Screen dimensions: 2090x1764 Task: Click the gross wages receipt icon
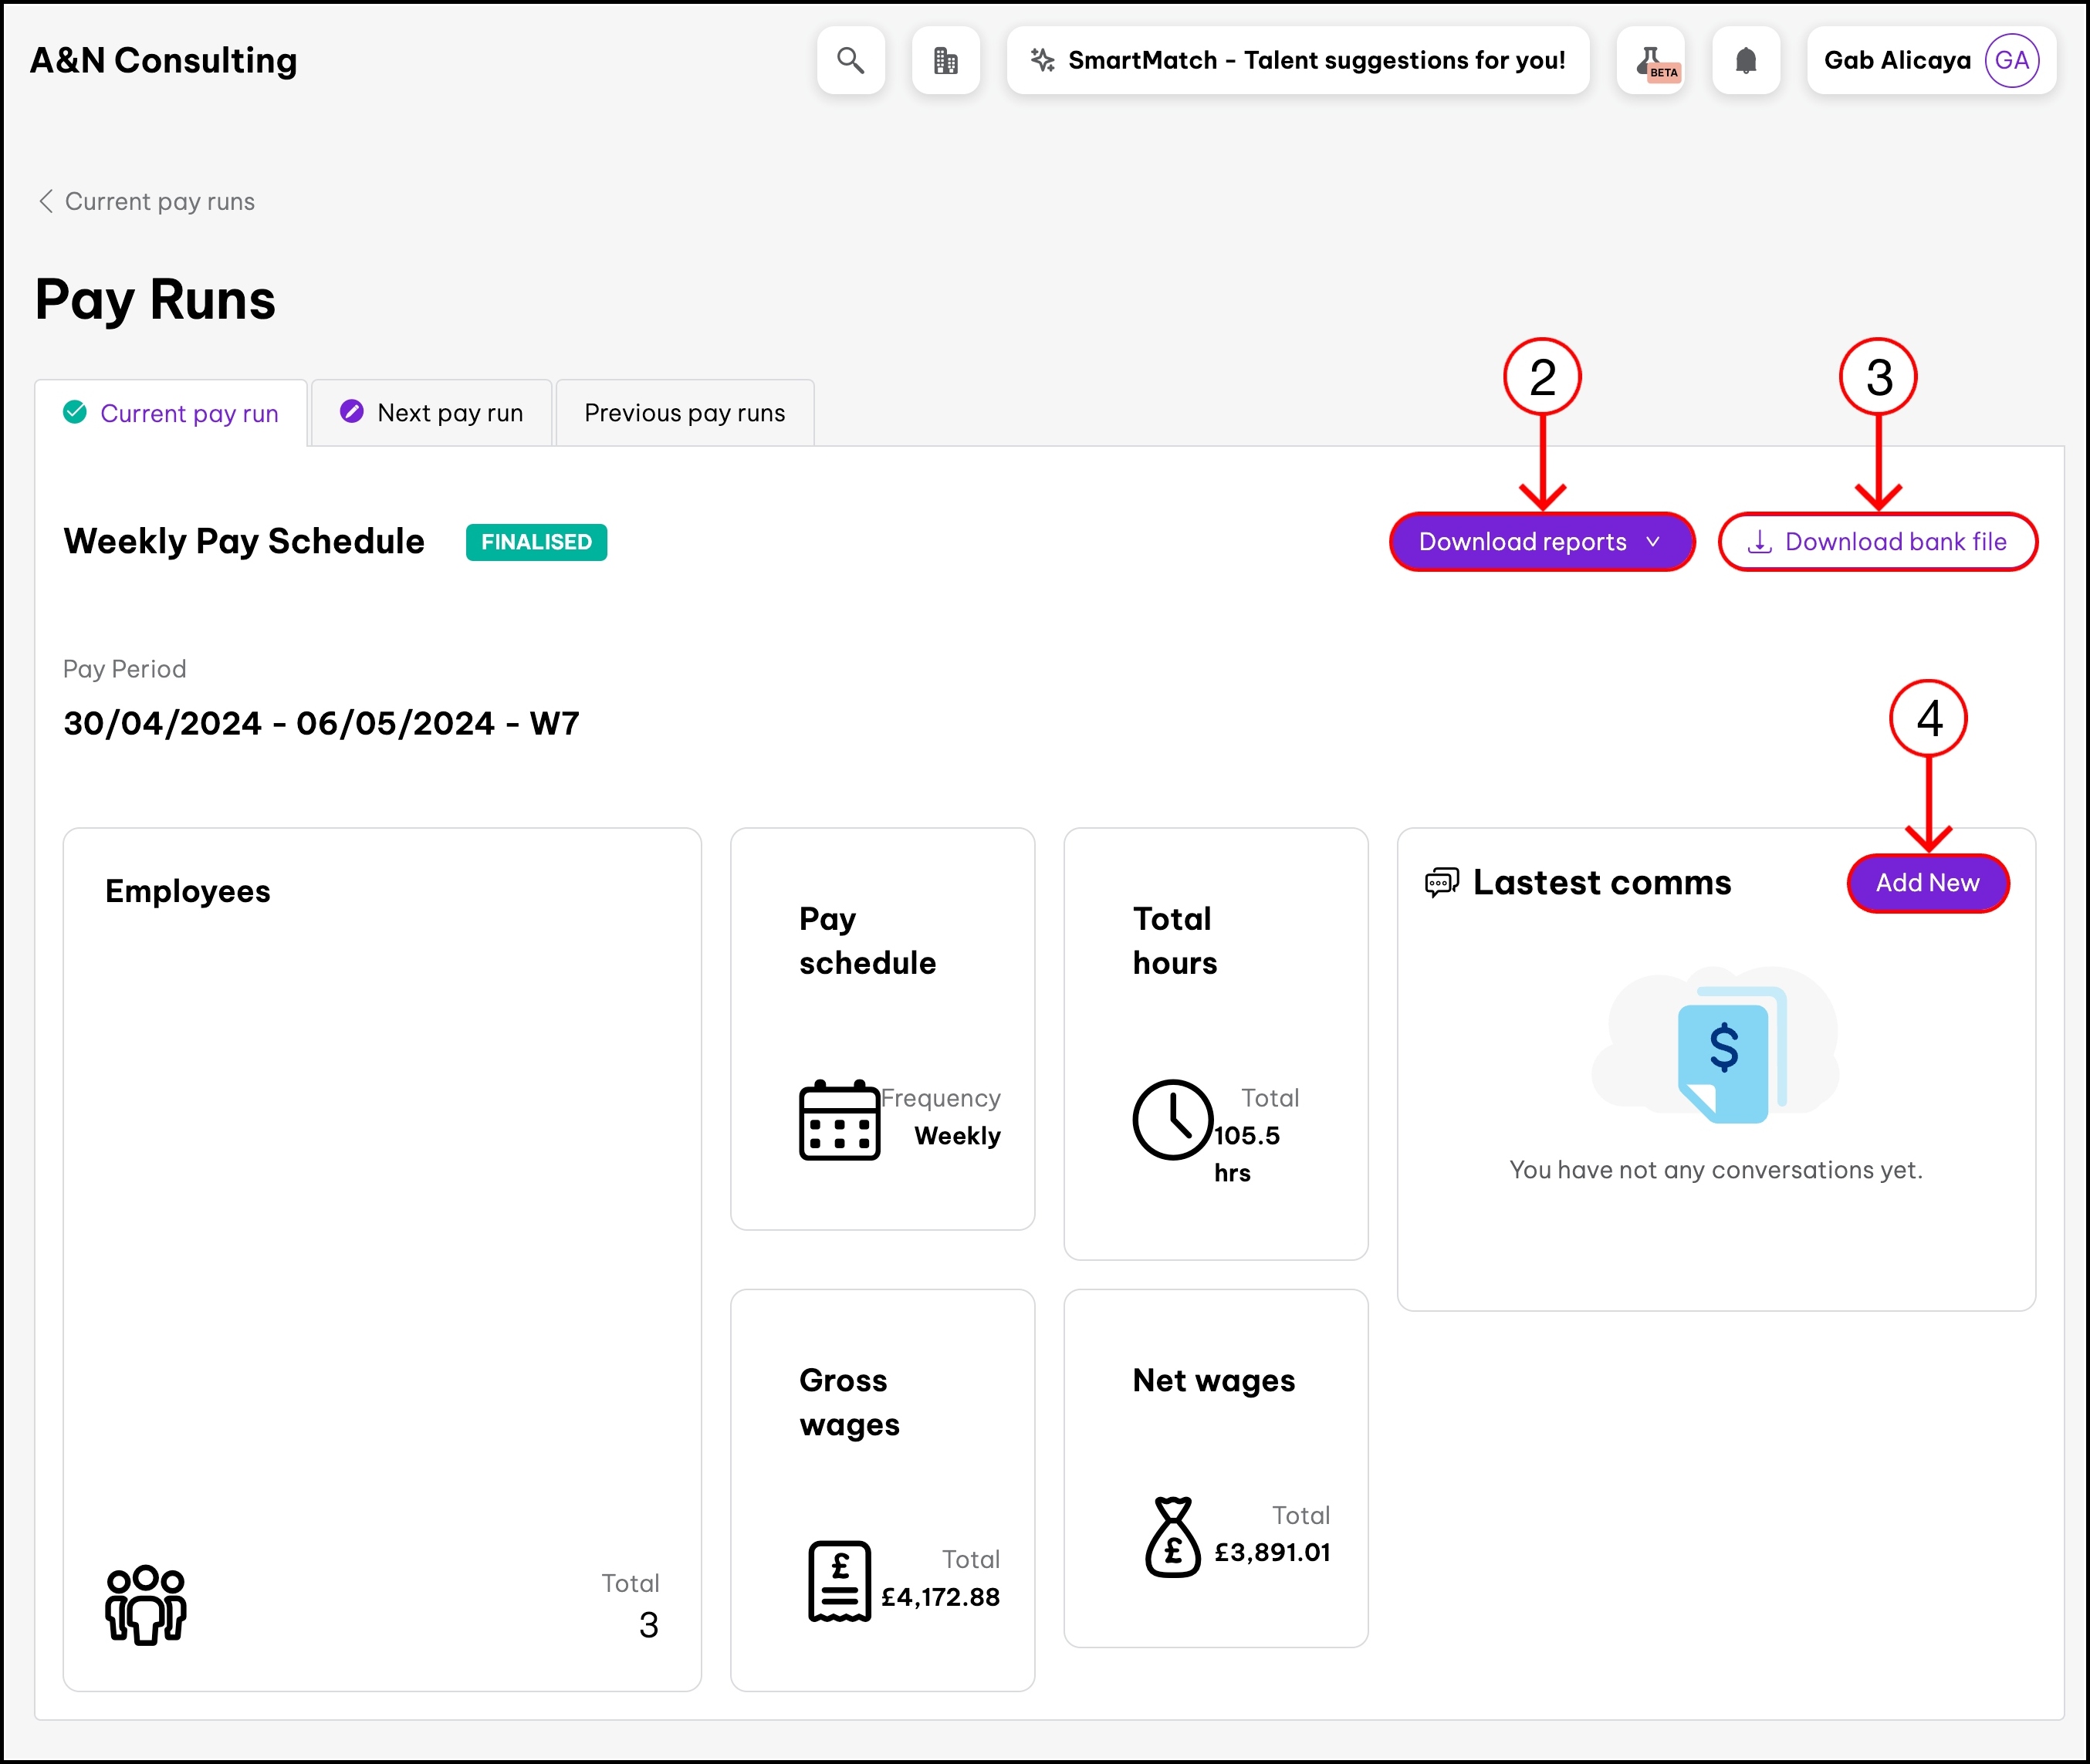[x=839, y=1581]
